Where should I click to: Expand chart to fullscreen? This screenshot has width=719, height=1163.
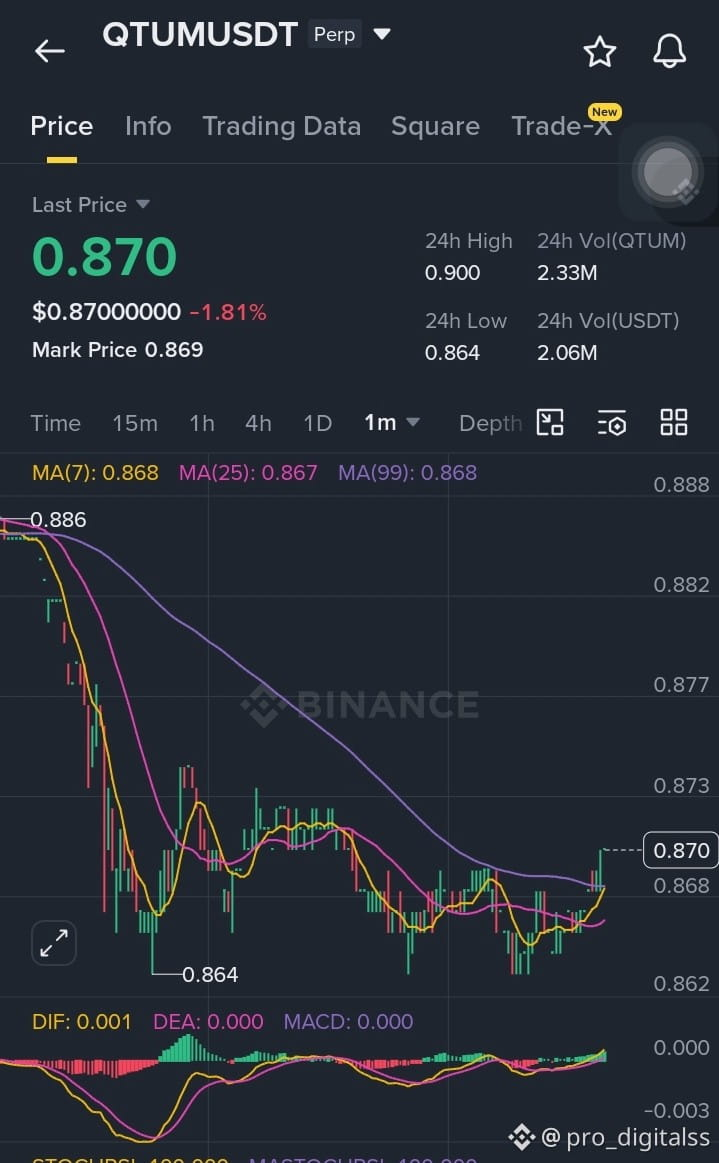54,943
